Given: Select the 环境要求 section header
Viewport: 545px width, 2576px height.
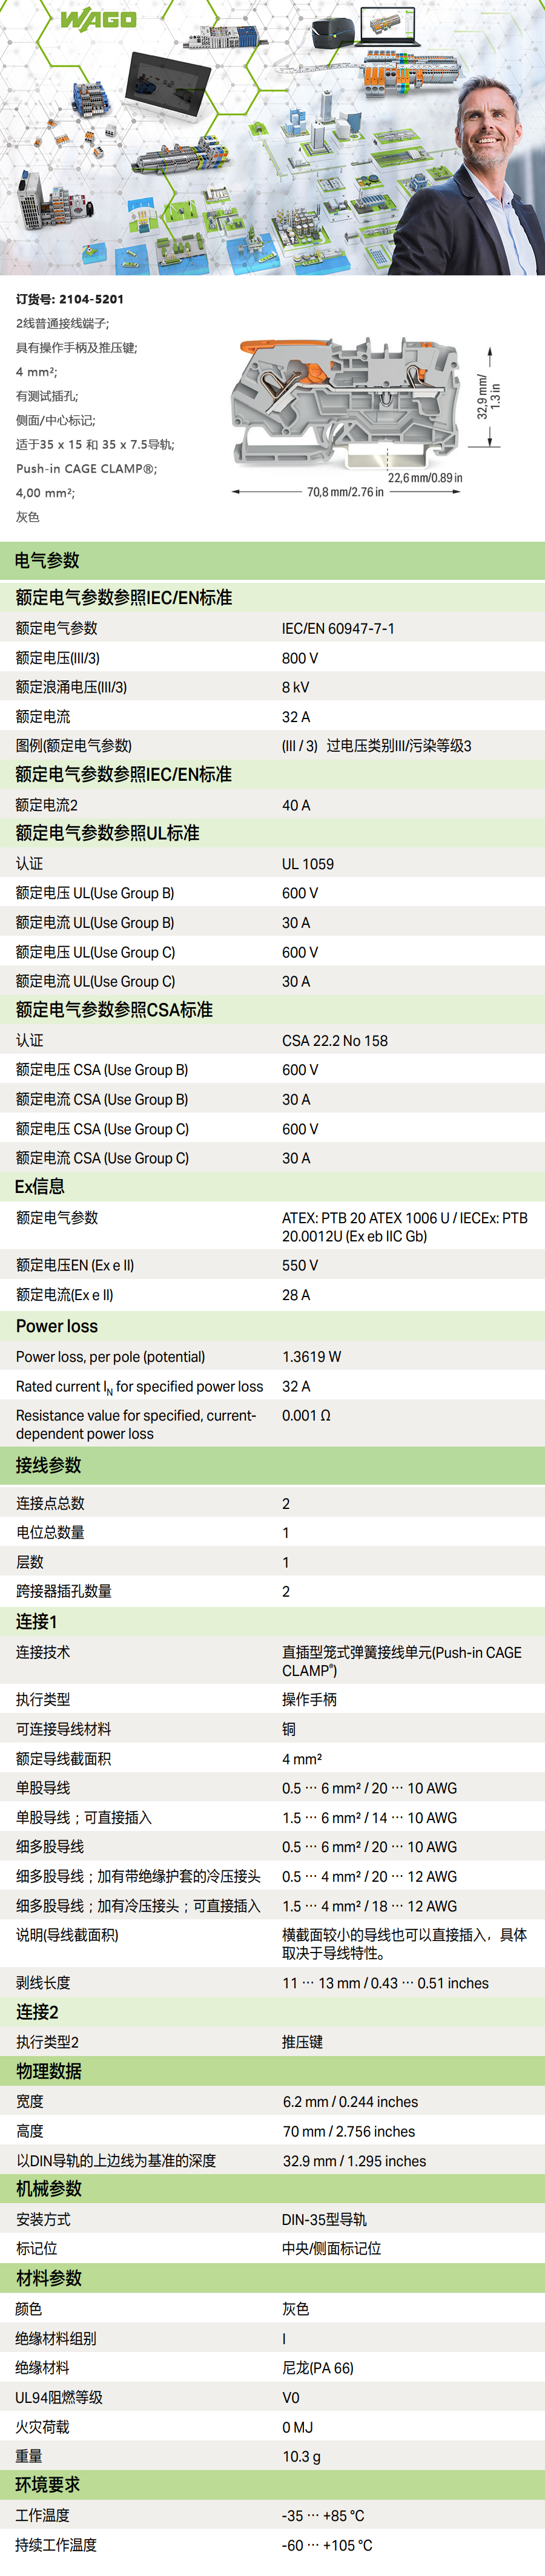Looking at the screenshot, I should pyautogui.click(x=47, y=2485).
